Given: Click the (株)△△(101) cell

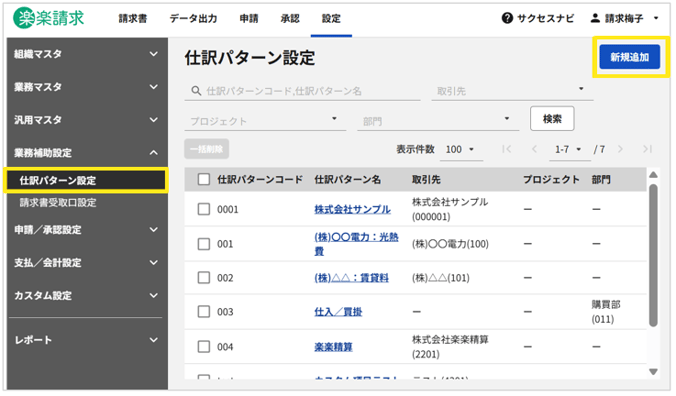Looking at the screenshot, I should 441,278.
